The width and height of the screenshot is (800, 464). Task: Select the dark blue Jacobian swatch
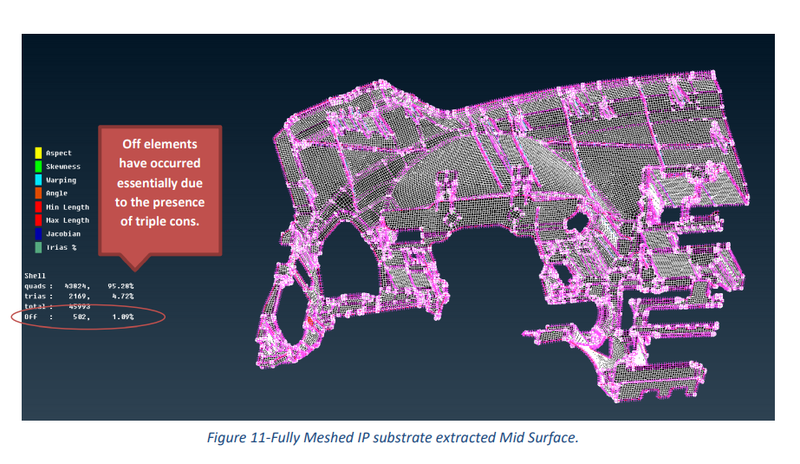37,232
